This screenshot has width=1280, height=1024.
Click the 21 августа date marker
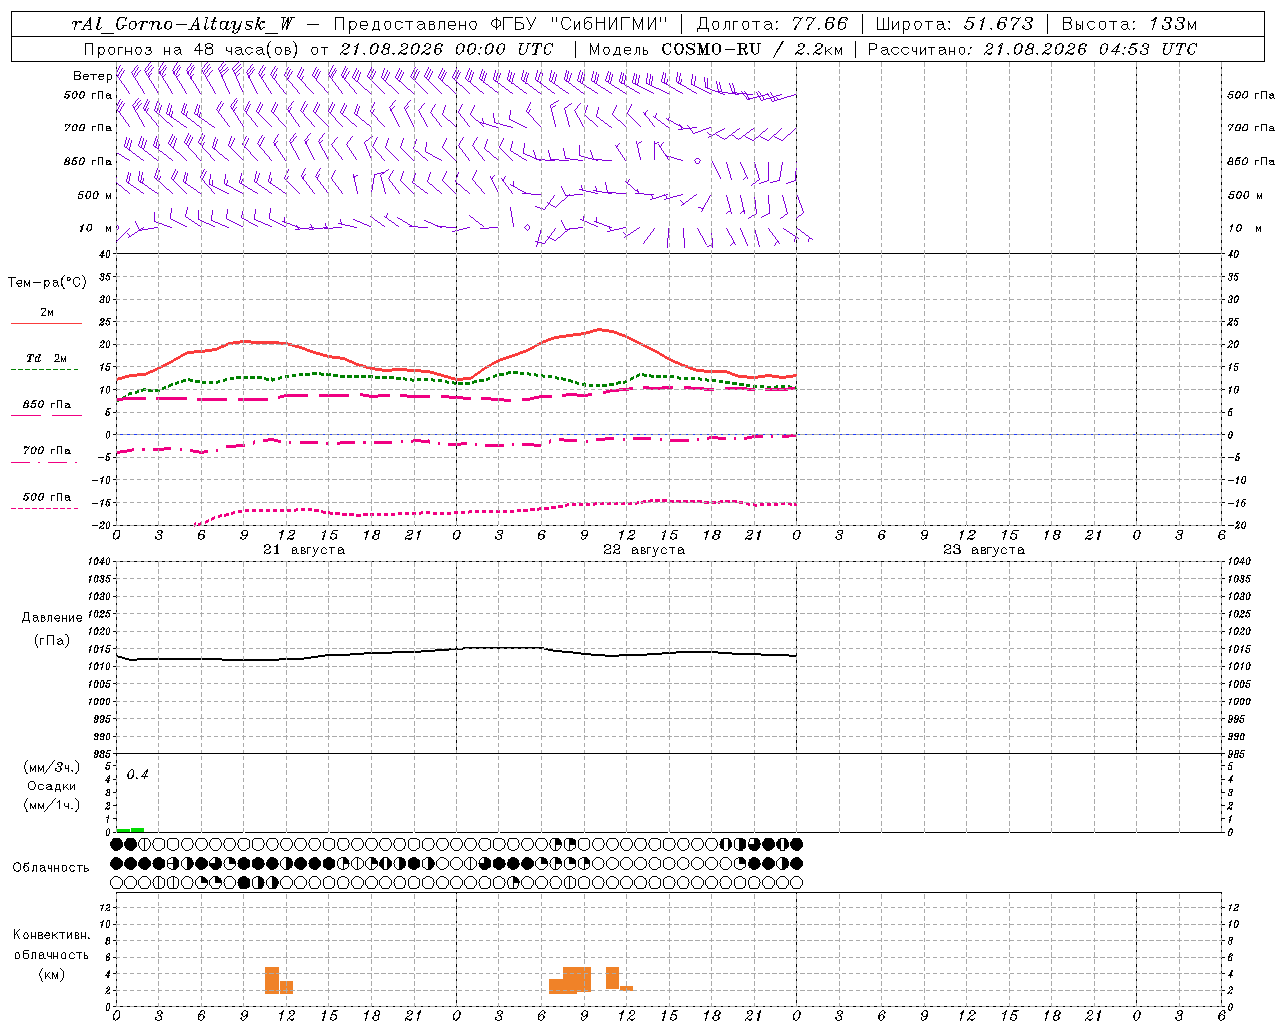(304, 550)
